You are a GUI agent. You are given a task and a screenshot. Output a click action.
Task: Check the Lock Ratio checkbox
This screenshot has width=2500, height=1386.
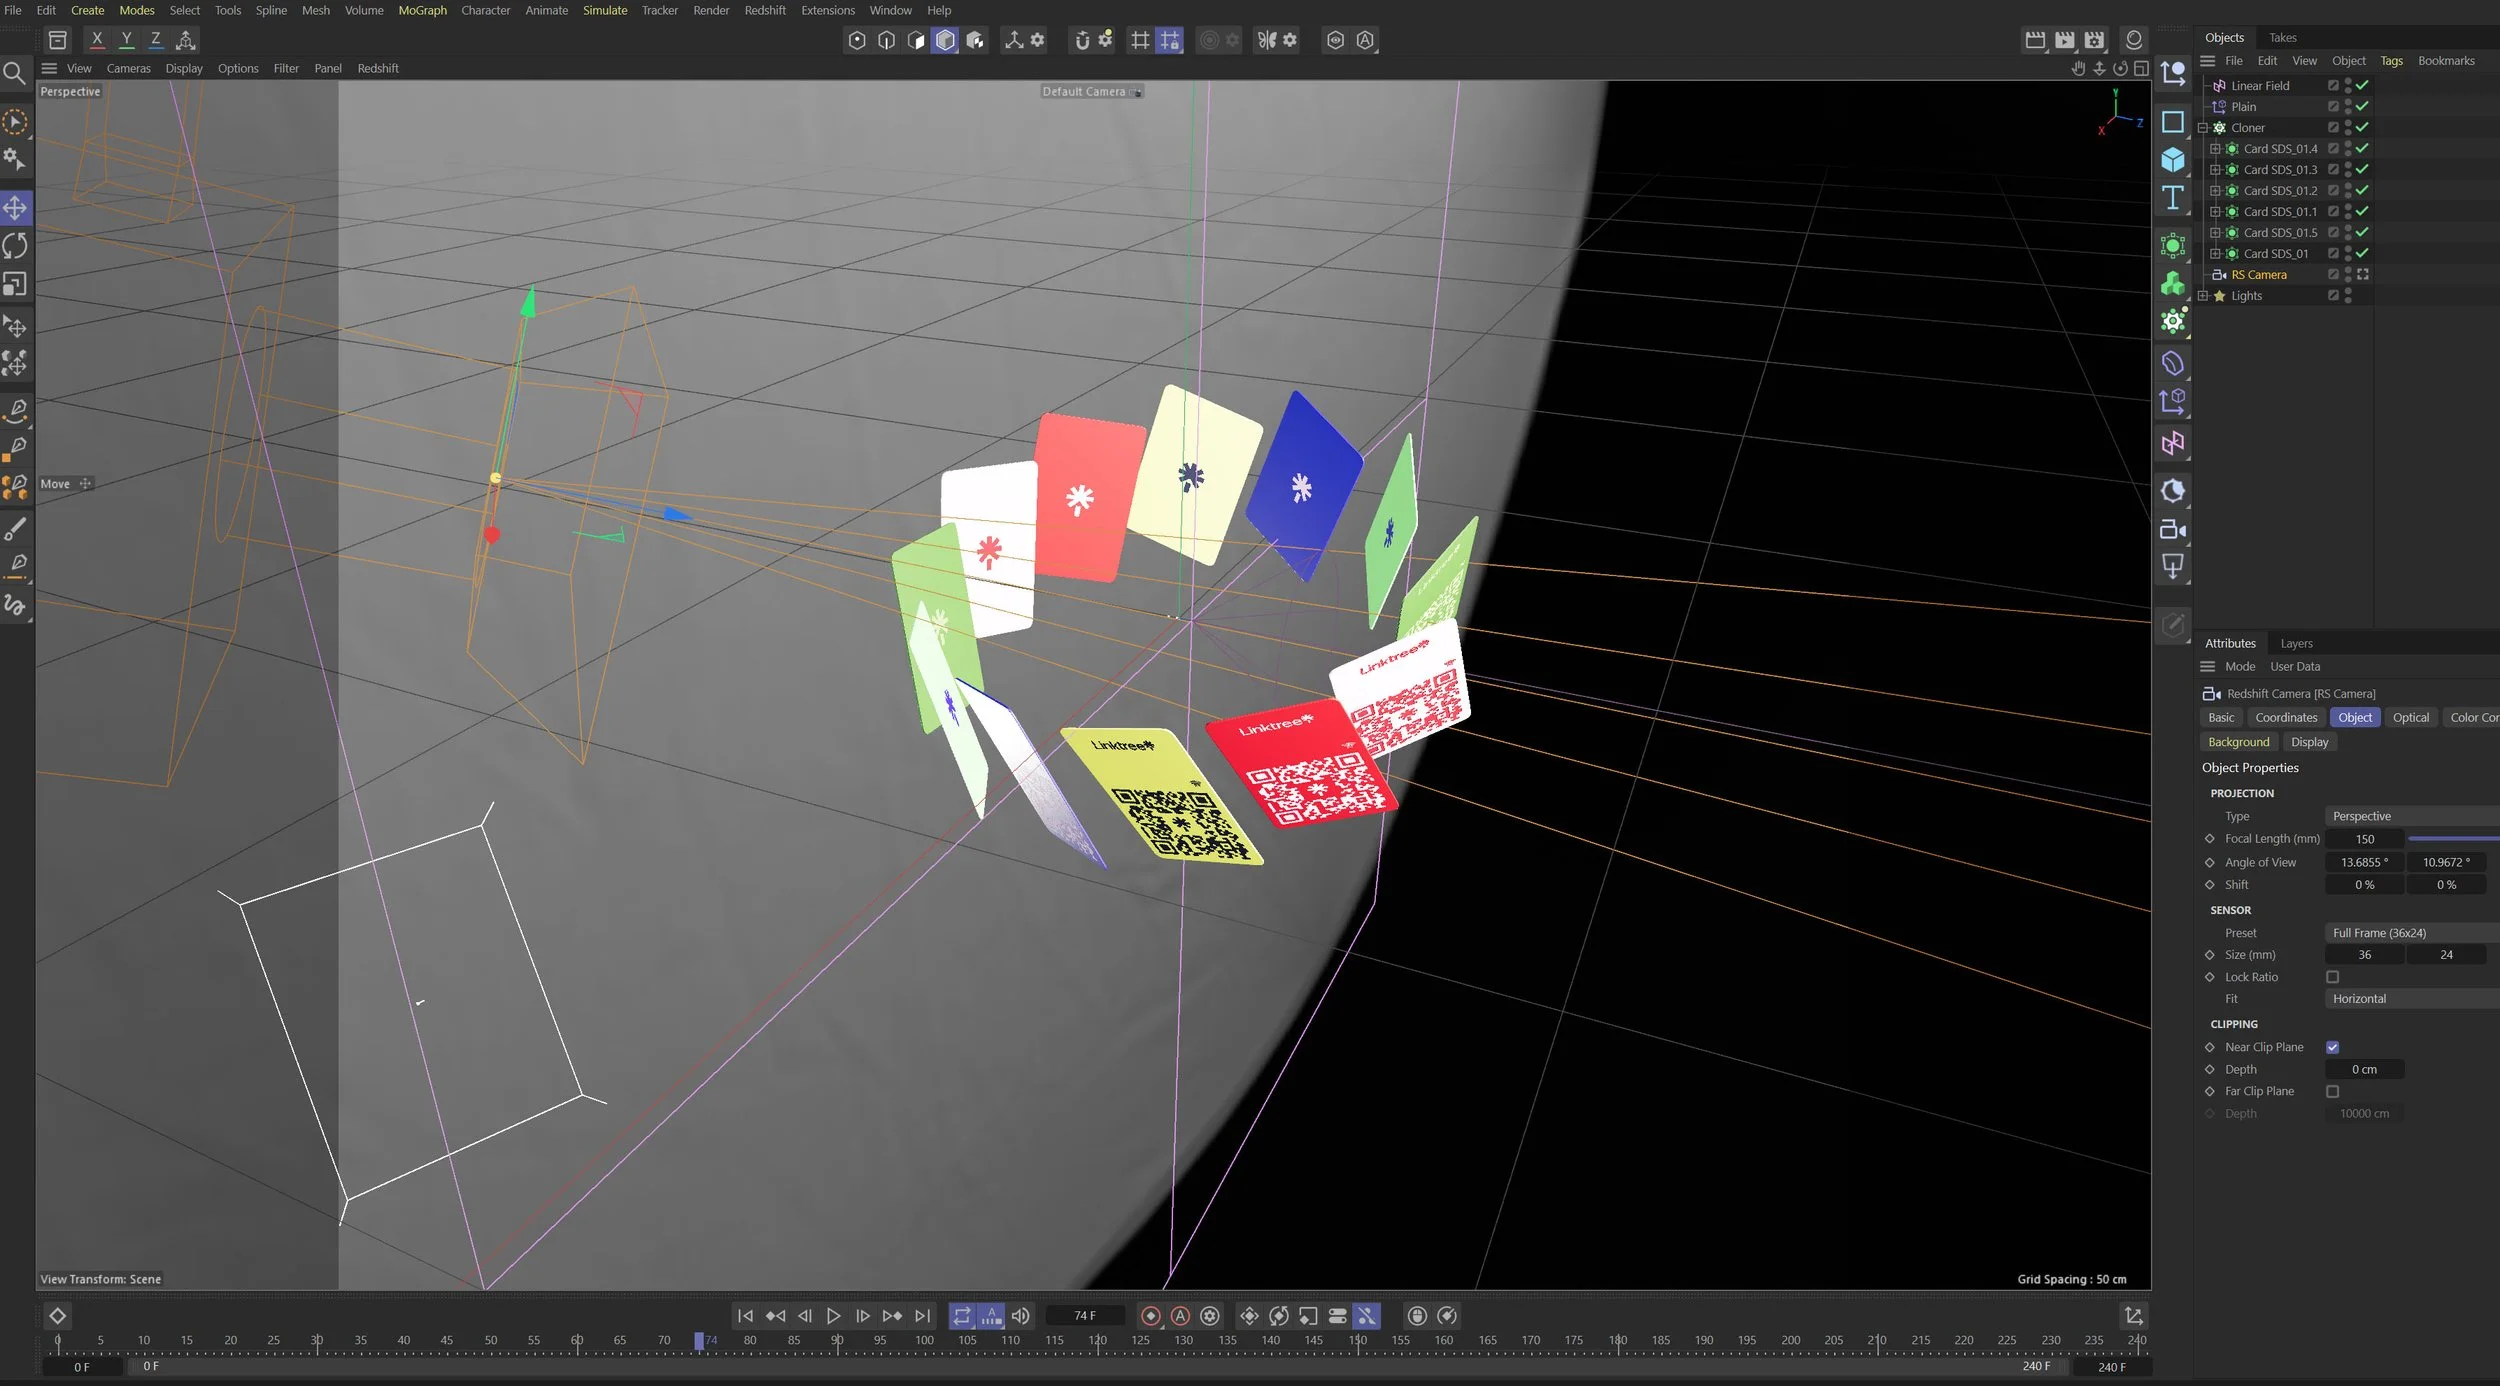pyautogui.click(x=2332, y=977)
